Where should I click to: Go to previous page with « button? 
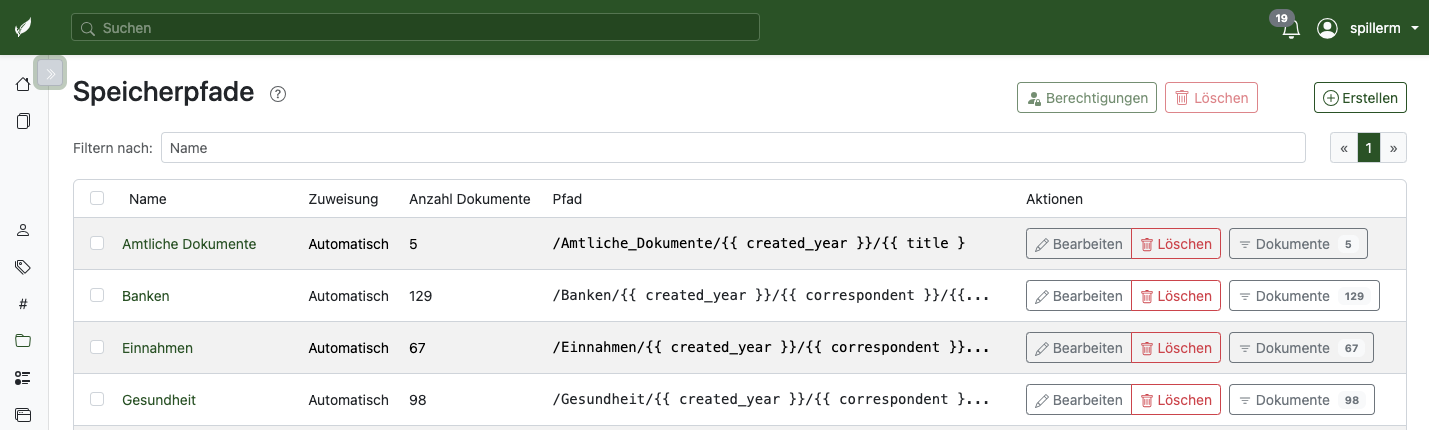point(1344,148)
